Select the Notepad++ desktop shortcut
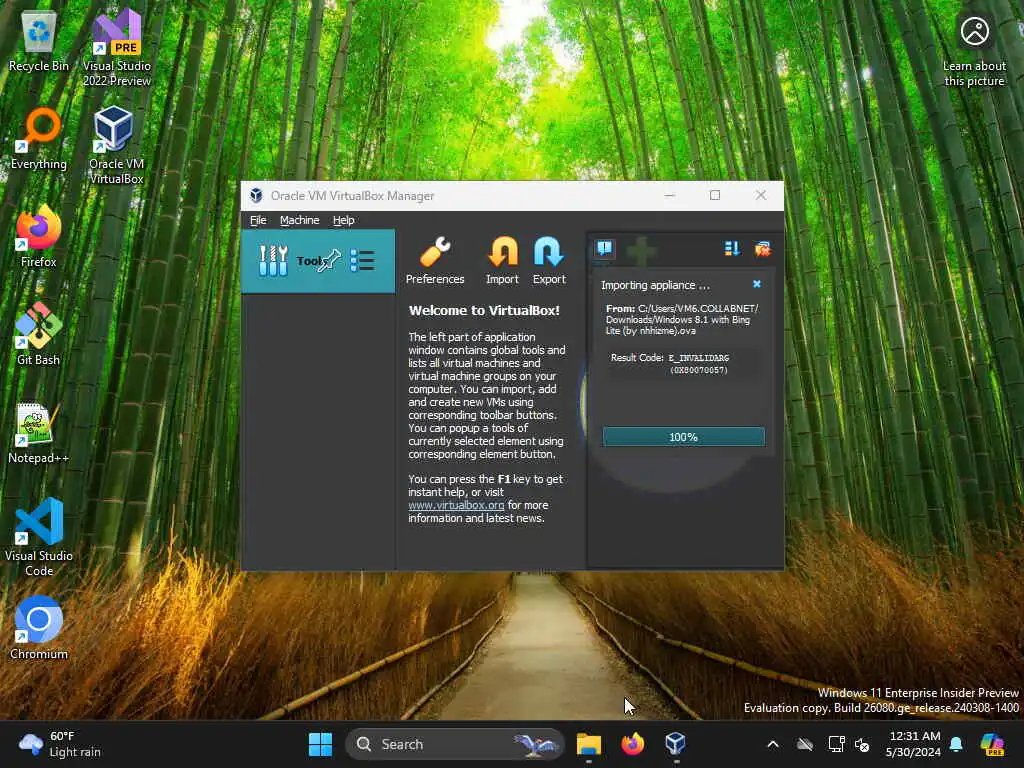The height and width of the screenshot is (768, 1024). click(x=39, y=434)
